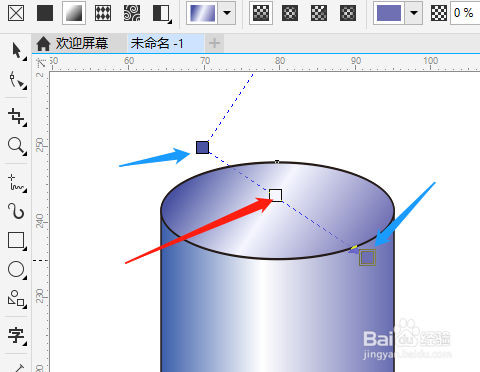Click the node transparency 0 % field
480x372 pixels.
click(x=465, y=13)
